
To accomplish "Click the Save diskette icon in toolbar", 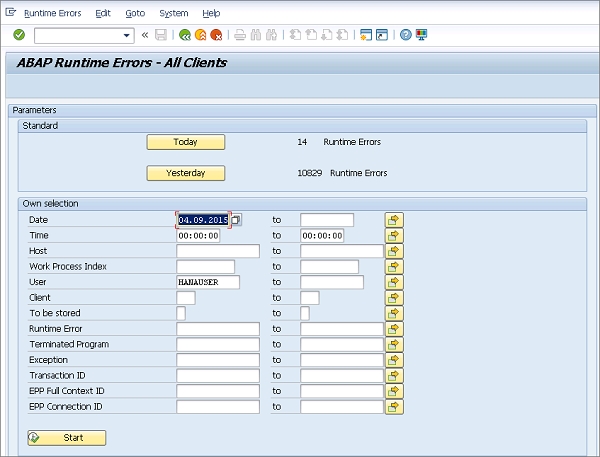I will point(162,35).
